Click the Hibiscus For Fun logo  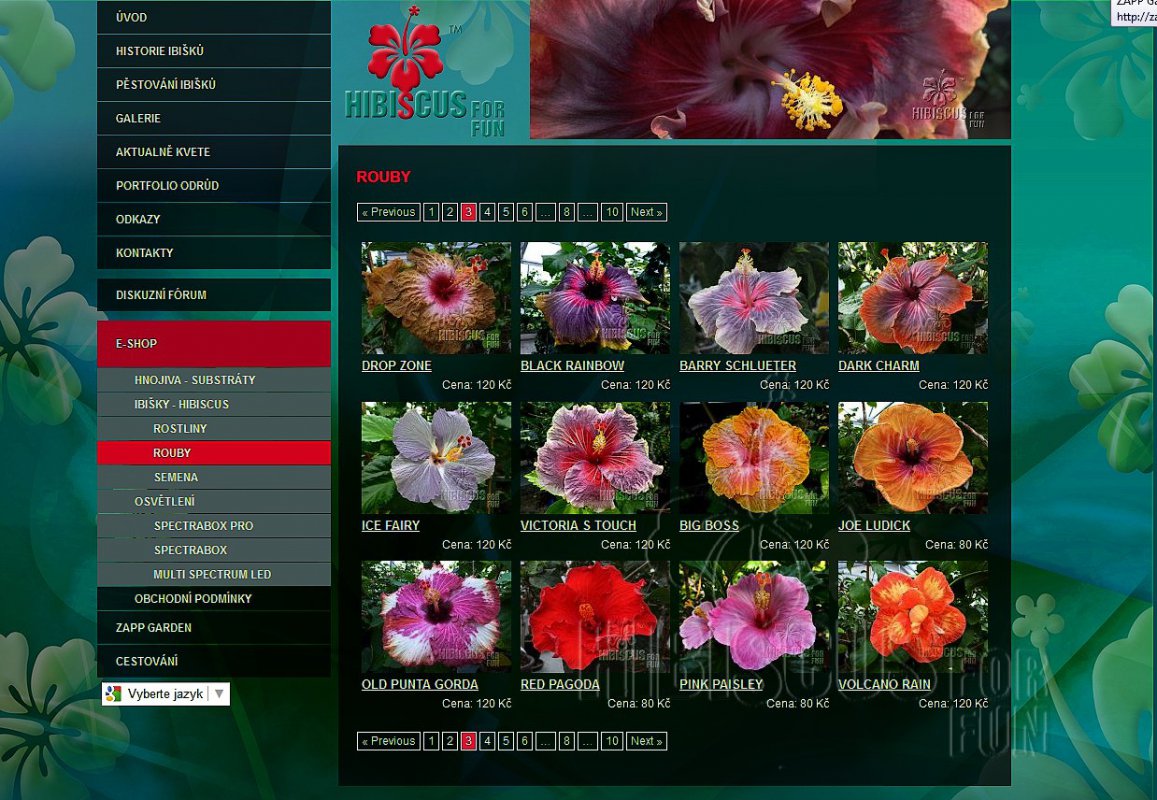coord(425,72)
